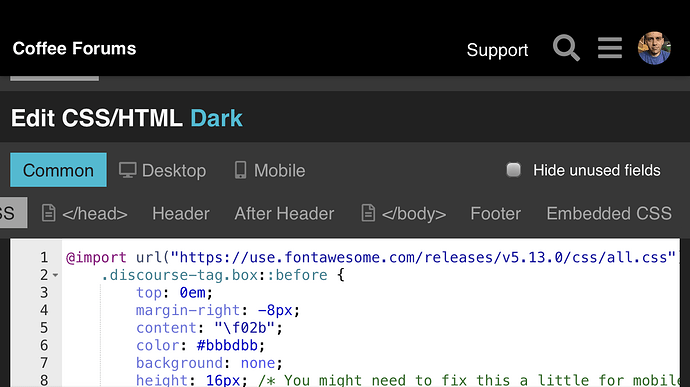
Task: Switch to the Desktop tab
Action: (162, 170)
